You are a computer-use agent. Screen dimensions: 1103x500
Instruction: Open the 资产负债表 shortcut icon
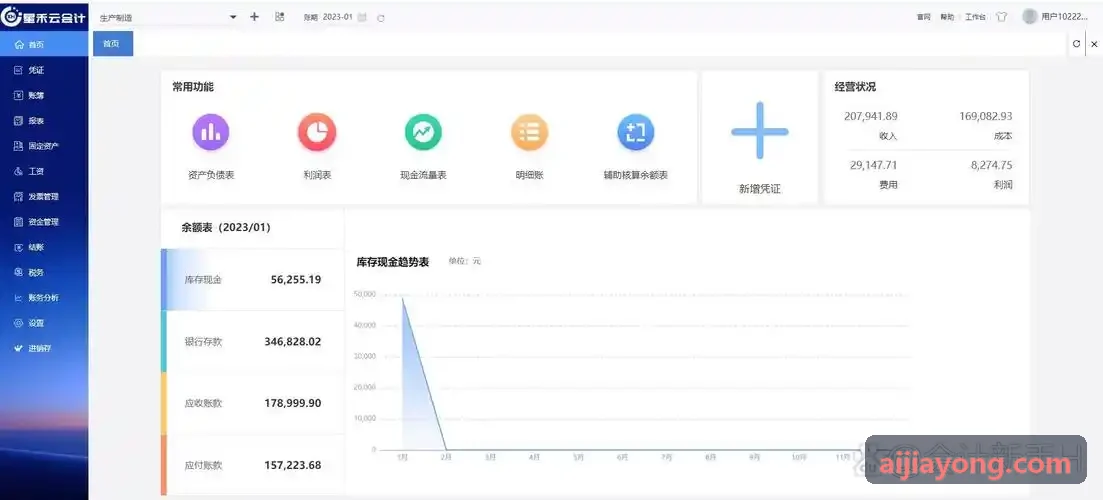[x=211, y=132]
